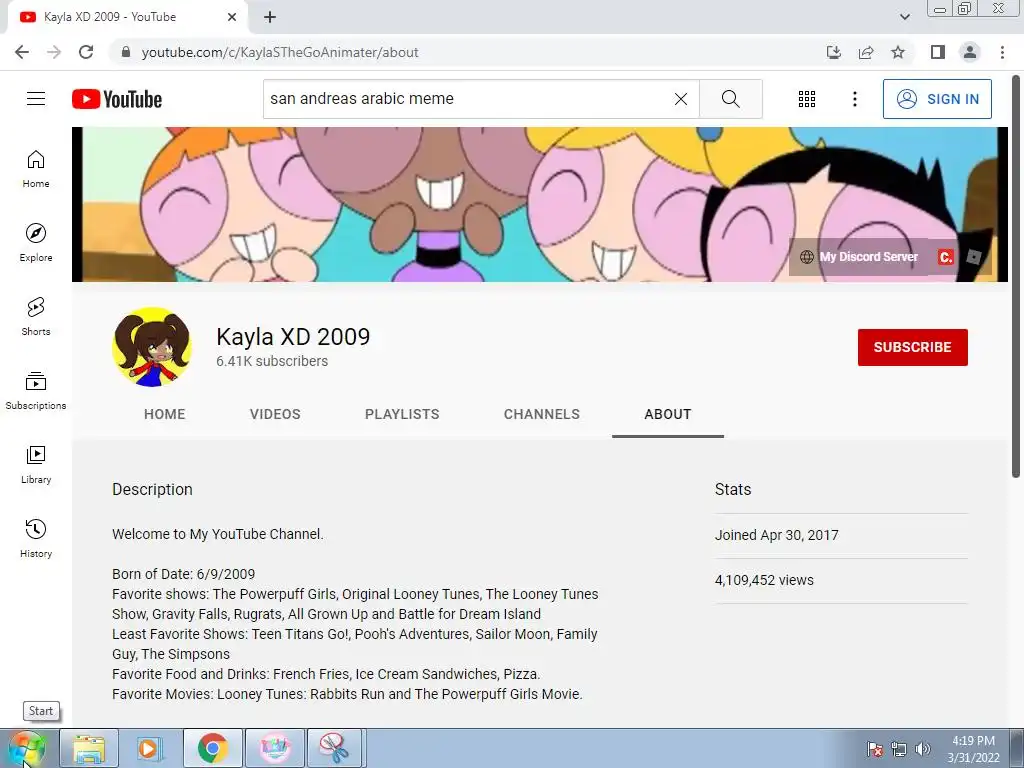Open the Windows Start button
Screen dimensions: 1024x768
(x=27, y=748)
